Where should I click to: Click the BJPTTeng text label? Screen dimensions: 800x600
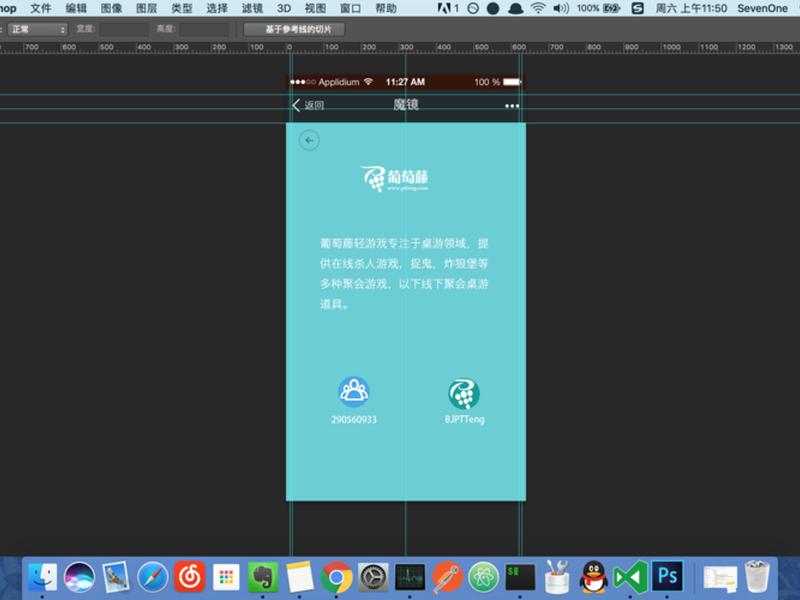pyautogui.click(x=464, y=419)
